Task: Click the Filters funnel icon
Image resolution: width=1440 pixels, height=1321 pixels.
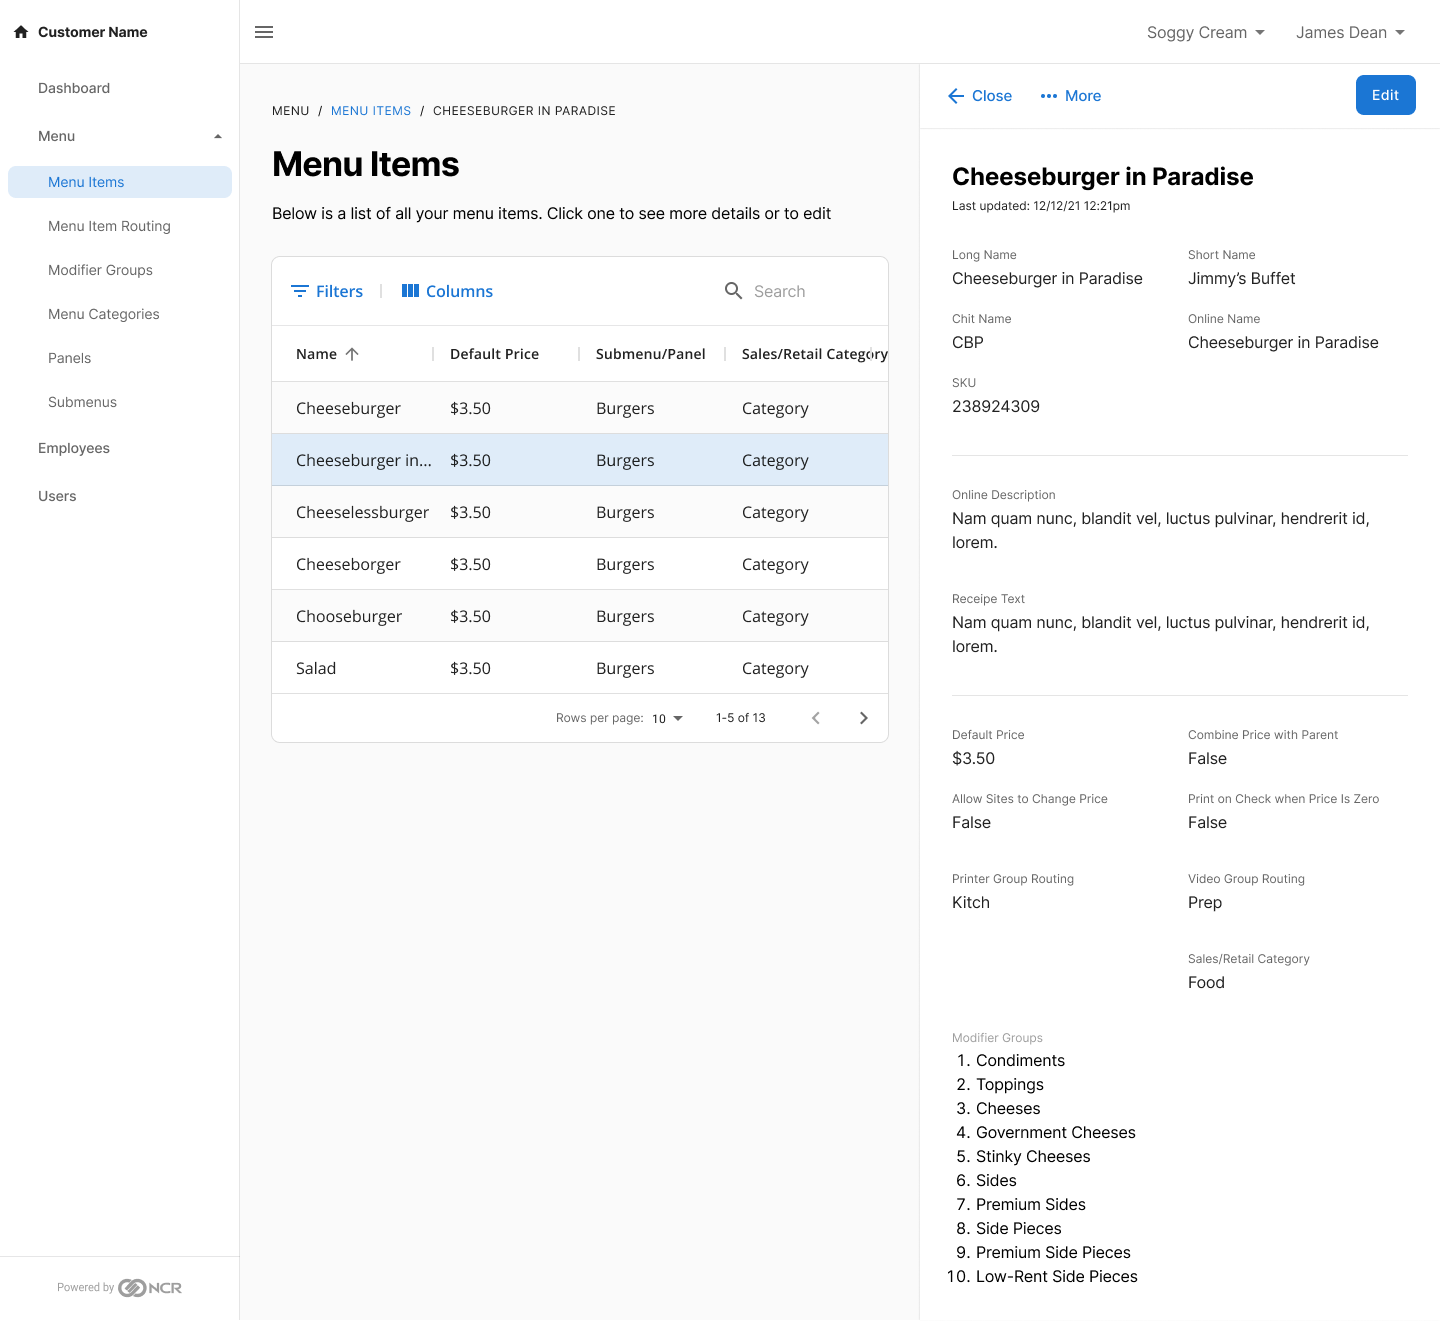Action: (x=299, y=291)
